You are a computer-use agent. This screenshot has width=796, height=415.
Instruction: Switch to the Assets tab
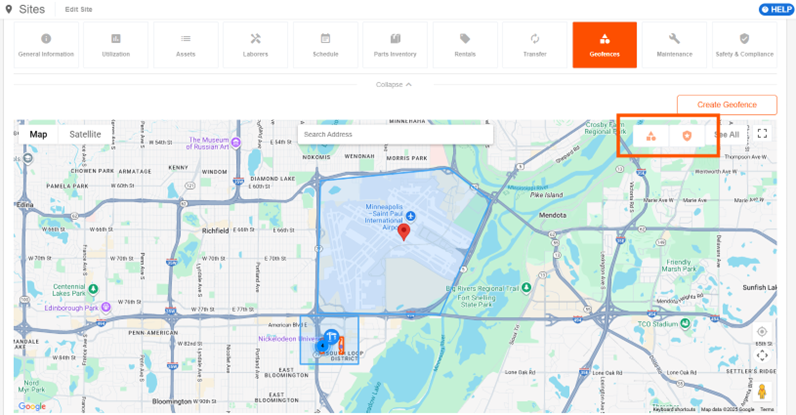click(186, 45)
